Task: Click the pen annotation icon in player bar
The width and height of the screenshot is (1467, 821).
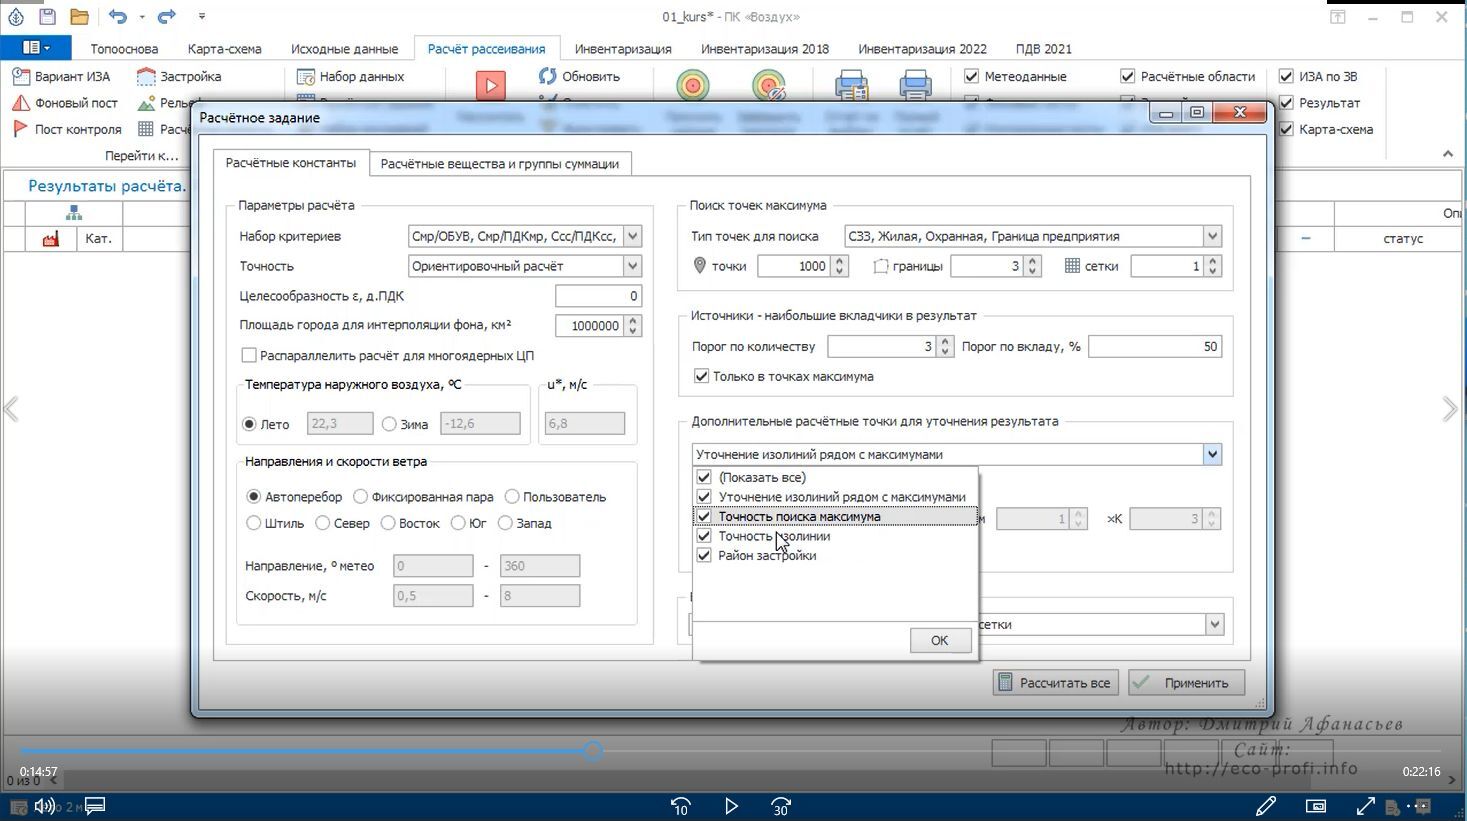Action: click(1266, 806)
